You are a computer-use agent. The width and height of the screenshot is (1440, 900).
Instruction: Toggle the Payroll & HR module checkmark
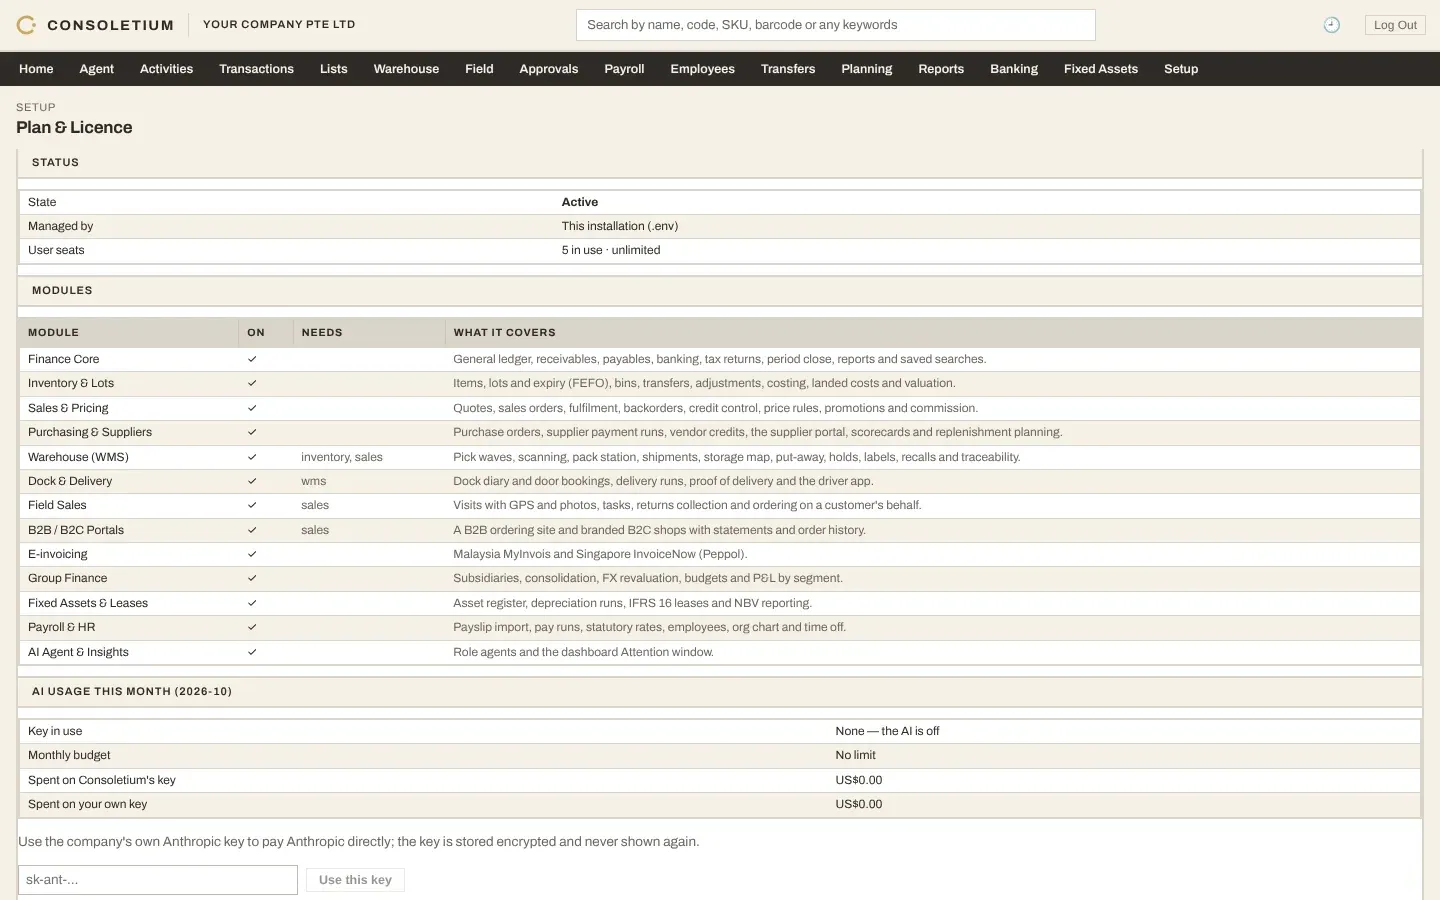(252, 627)
